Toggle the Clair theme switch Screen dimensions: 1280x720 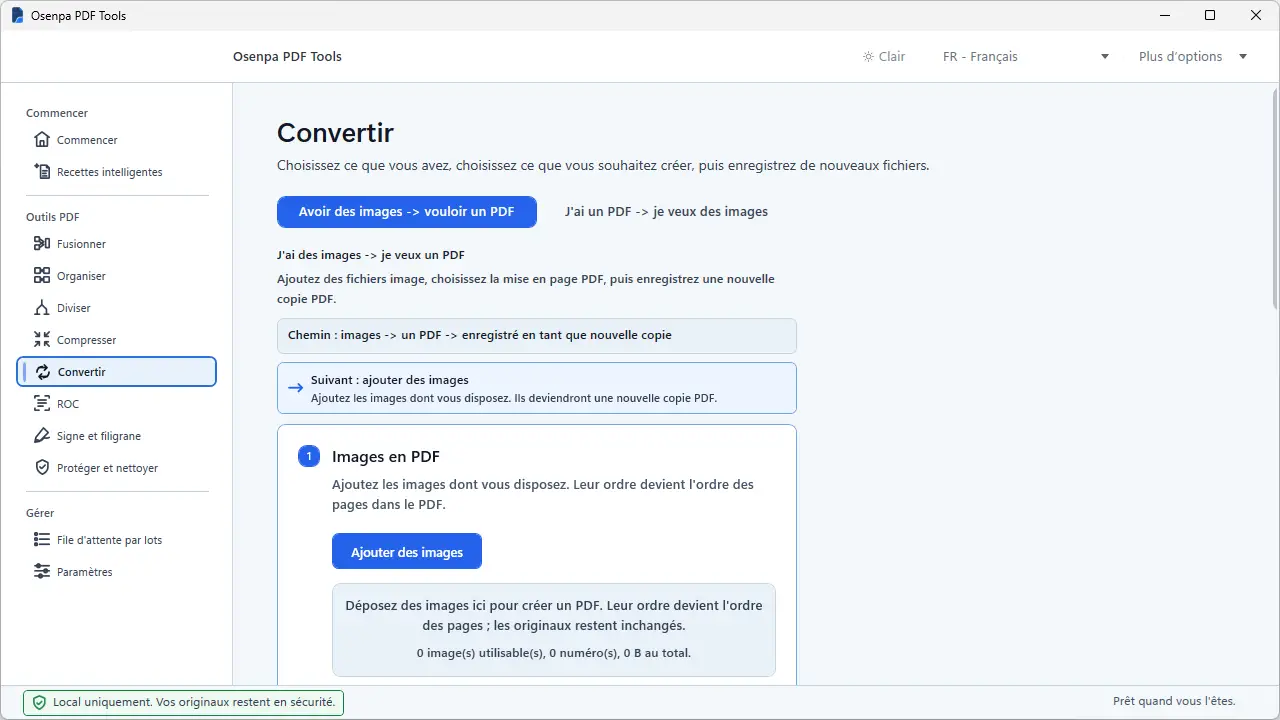[884, 57]
